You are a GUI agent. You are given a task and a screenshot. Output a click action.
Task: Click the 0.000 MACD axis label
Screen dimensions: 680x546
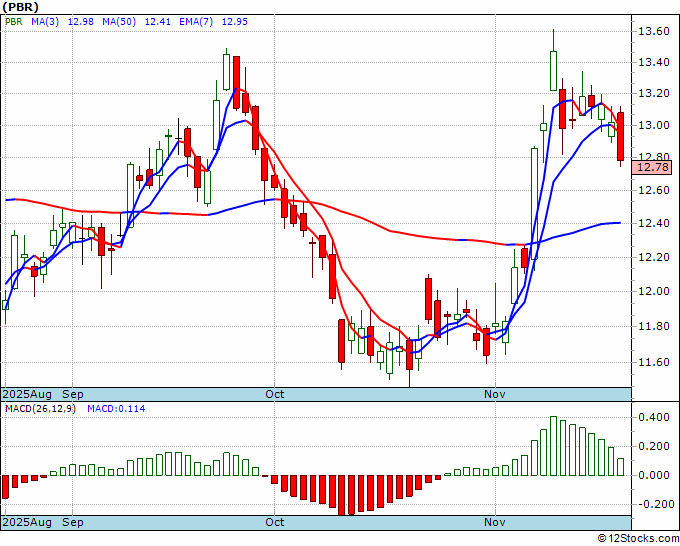pyautogui.click(x=654, y=475)
